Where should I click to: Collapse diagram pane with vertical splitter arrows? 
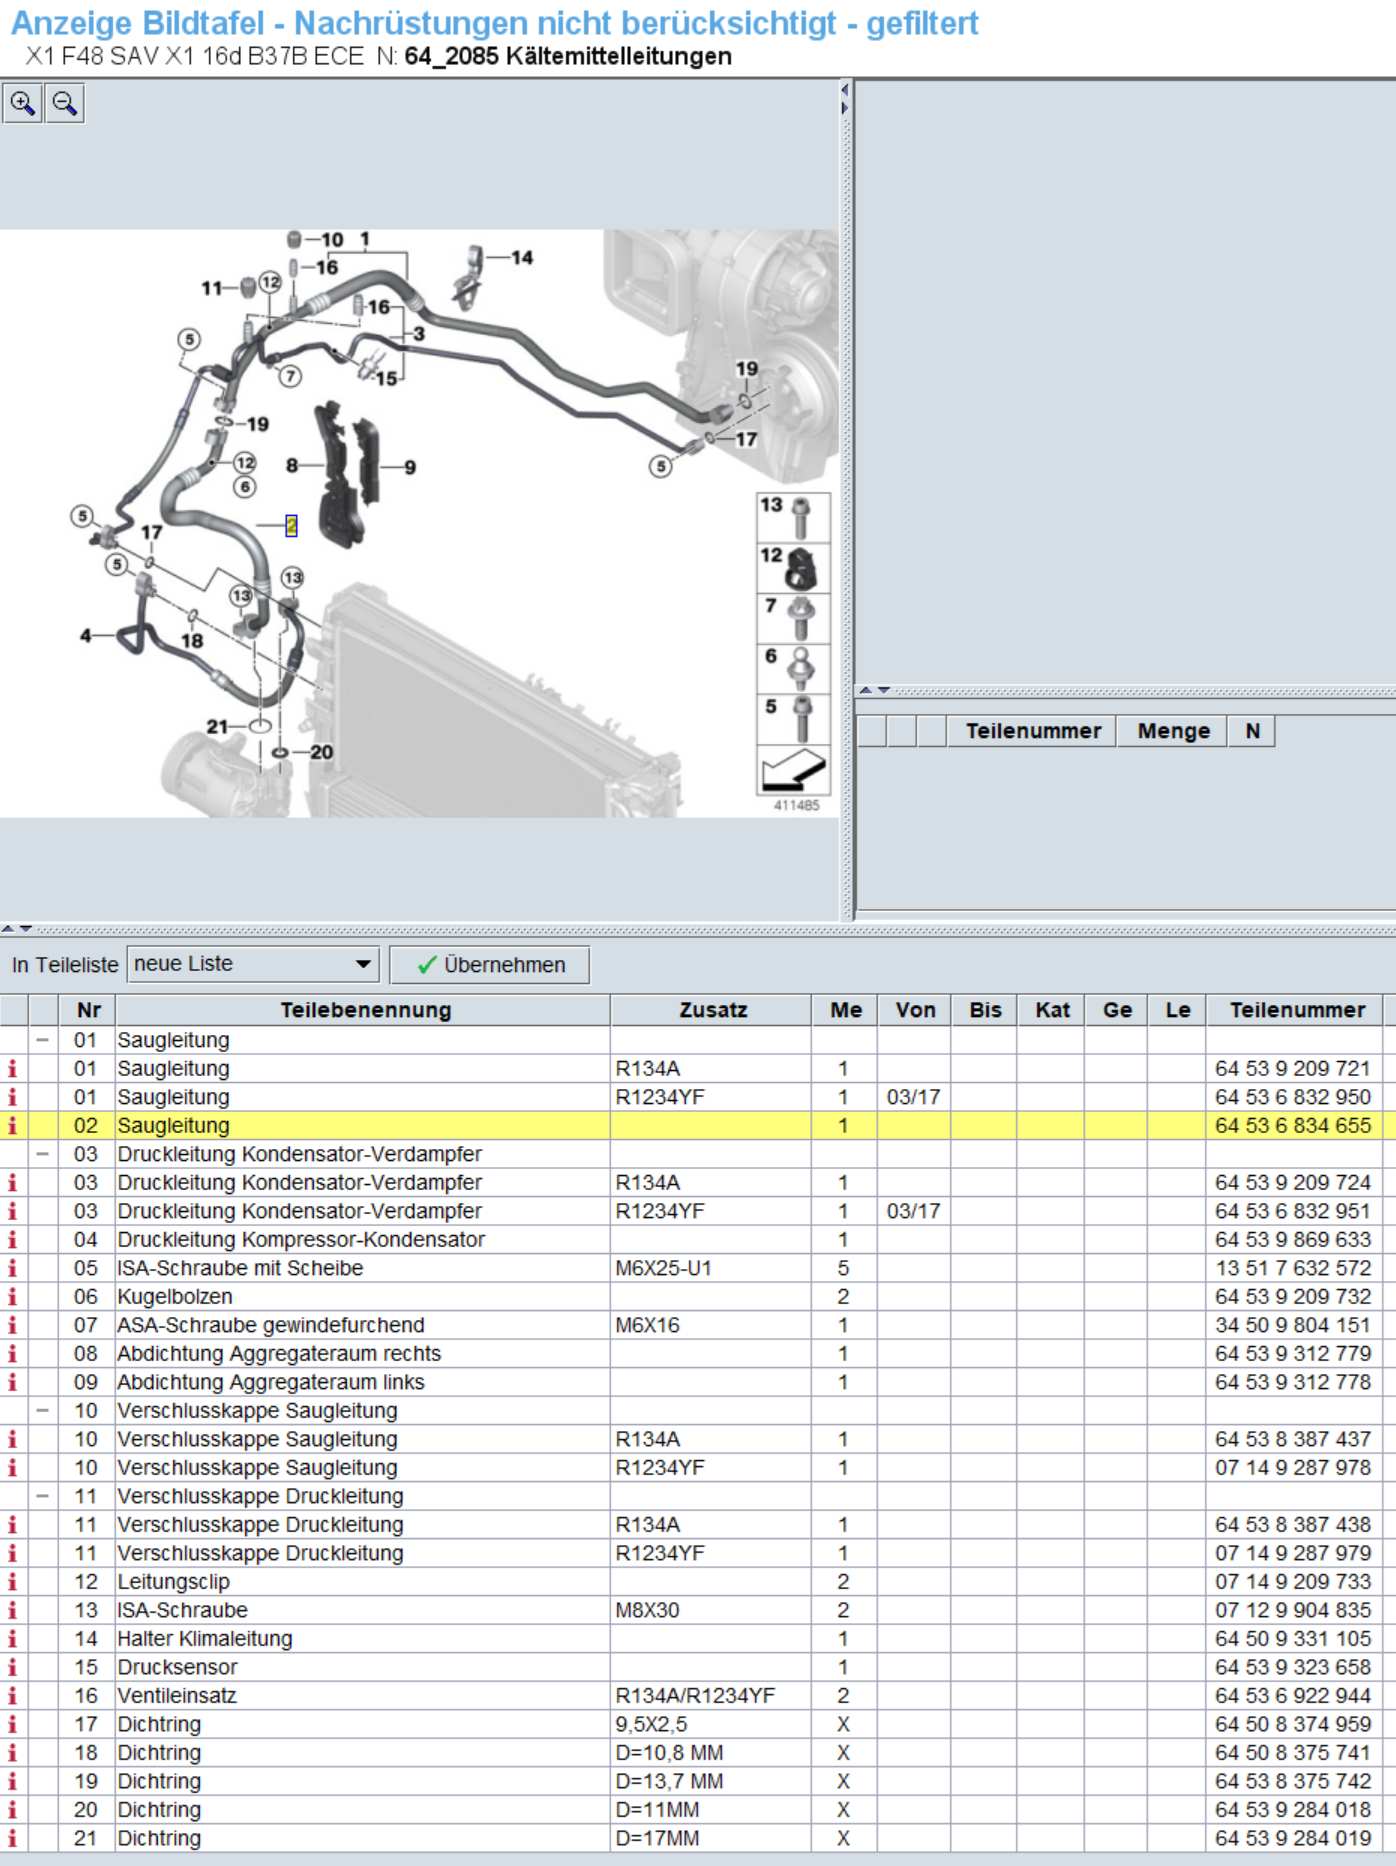[x=845, y=98]
